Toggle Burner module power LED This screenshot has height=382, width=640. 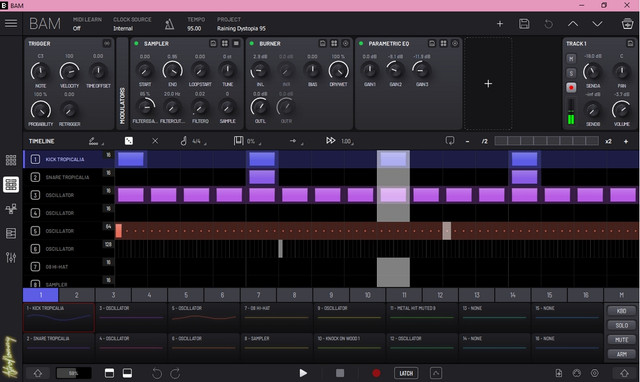(x=252, y=43)
